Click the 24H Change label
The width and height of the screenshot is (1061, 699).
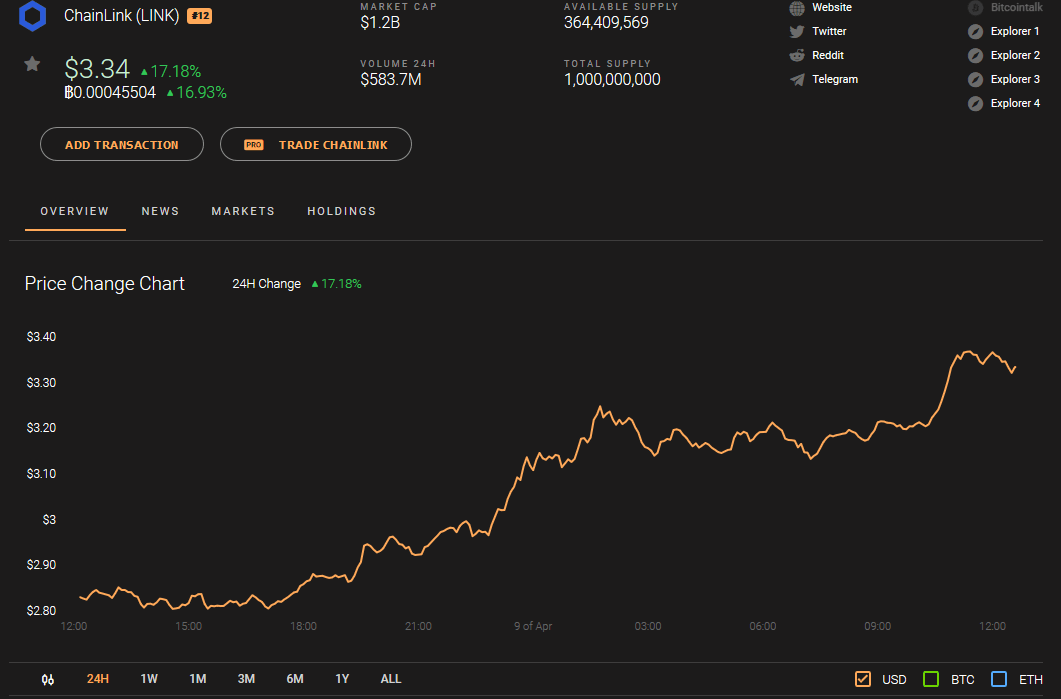point(267,284)
